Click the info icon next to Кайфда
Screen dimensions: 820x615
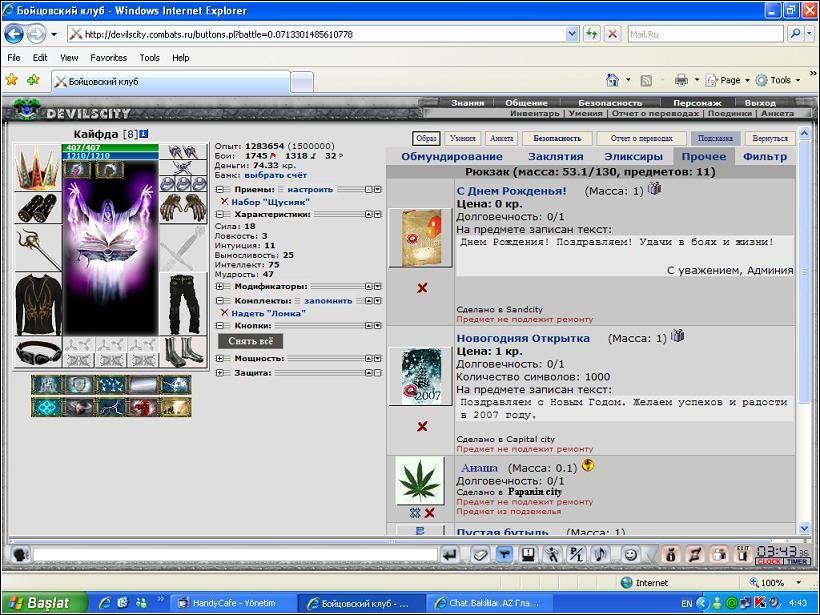[x=144, y=134]
